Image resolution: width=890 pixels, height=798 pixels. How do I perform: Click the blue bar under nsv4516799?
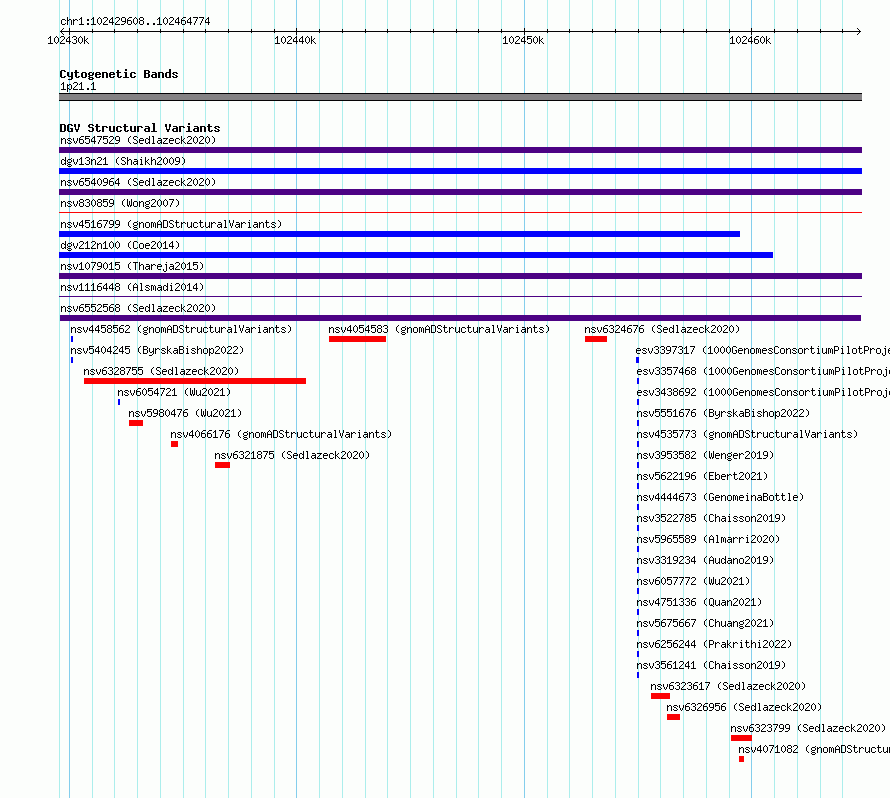pyautogui.click(x=400, y=234)
